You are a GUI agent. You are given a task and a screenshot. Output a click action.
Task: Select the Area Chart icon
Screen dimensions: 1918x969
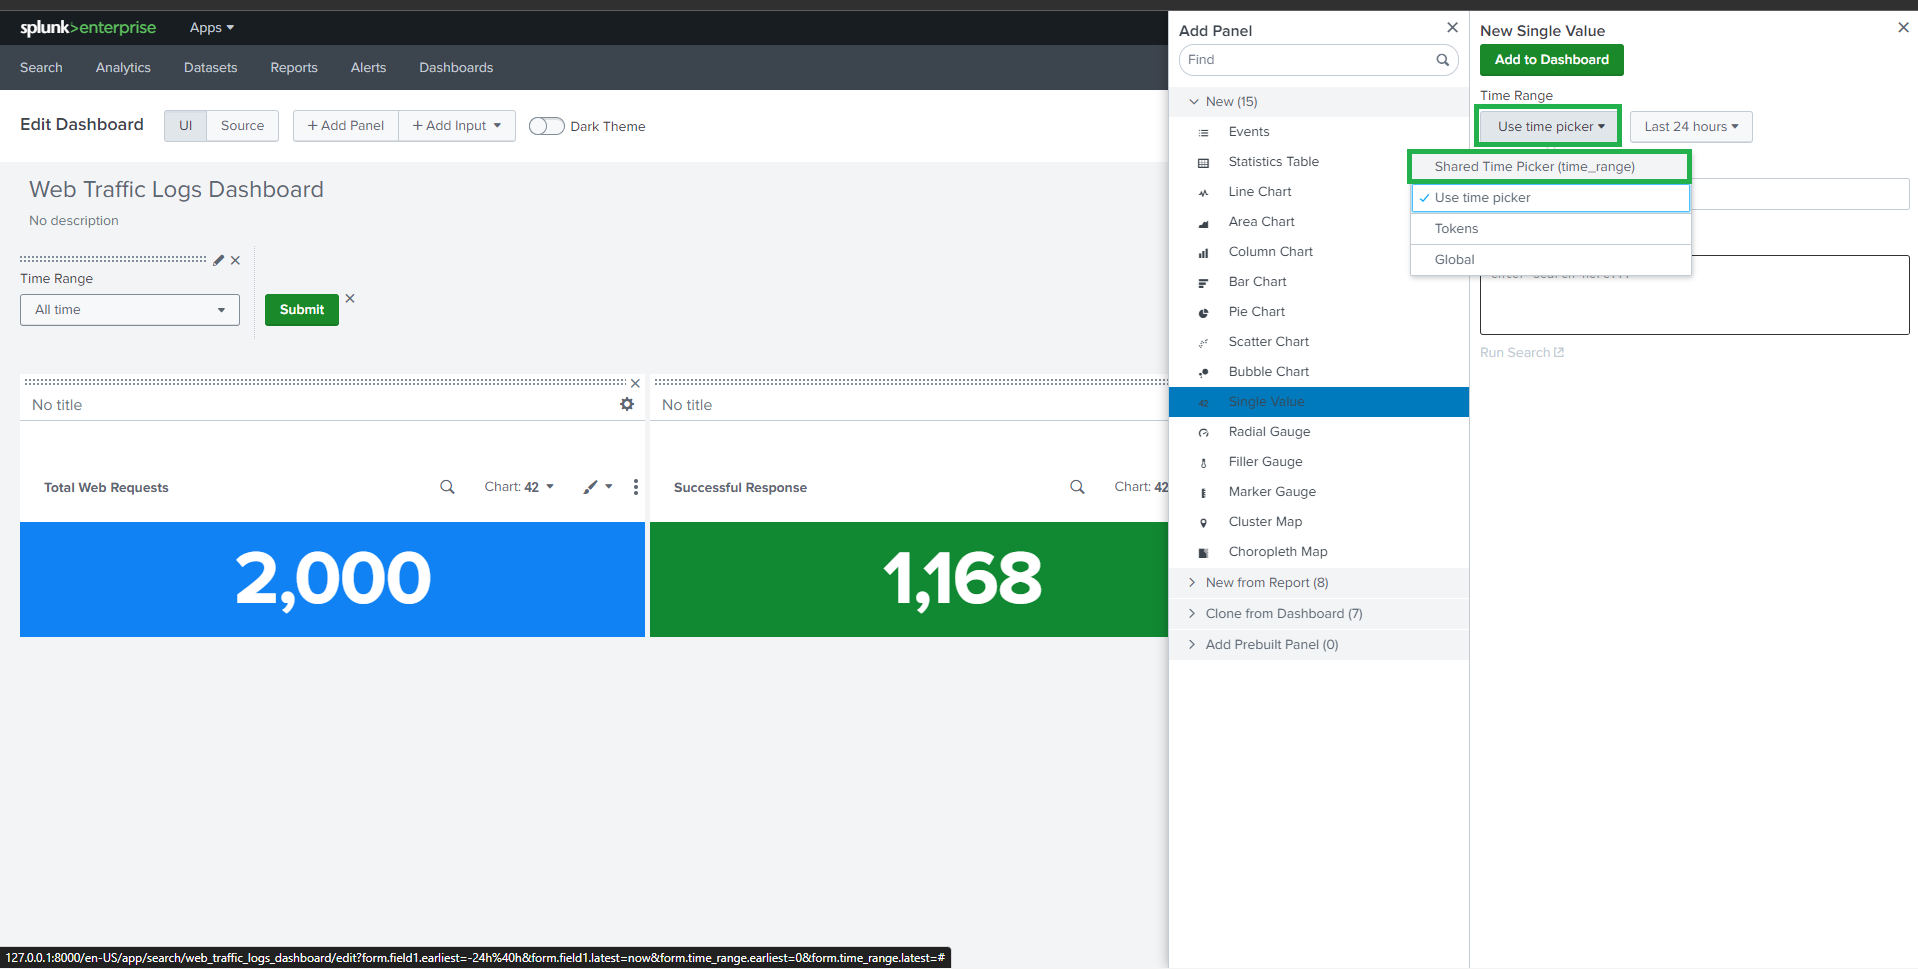pyautogui.click(x=1204, y=222)
